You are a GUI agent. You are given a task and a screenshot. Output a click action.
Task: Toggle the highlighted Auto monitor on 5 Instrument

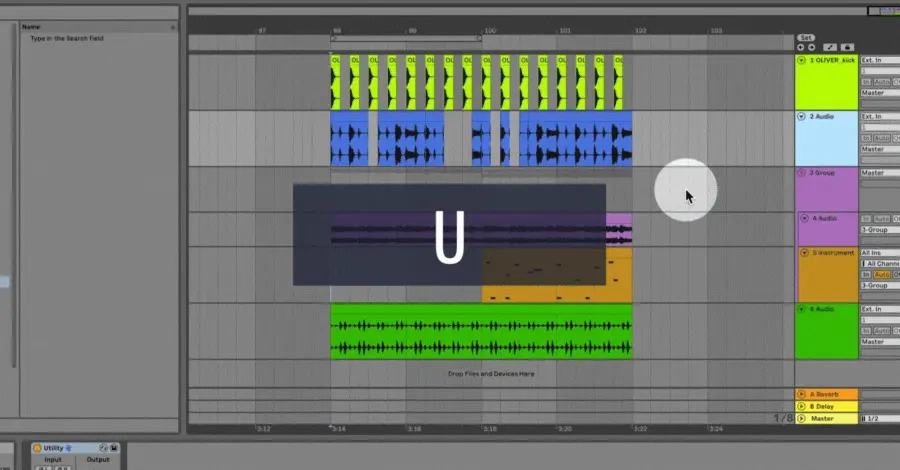tap(882, 274)
